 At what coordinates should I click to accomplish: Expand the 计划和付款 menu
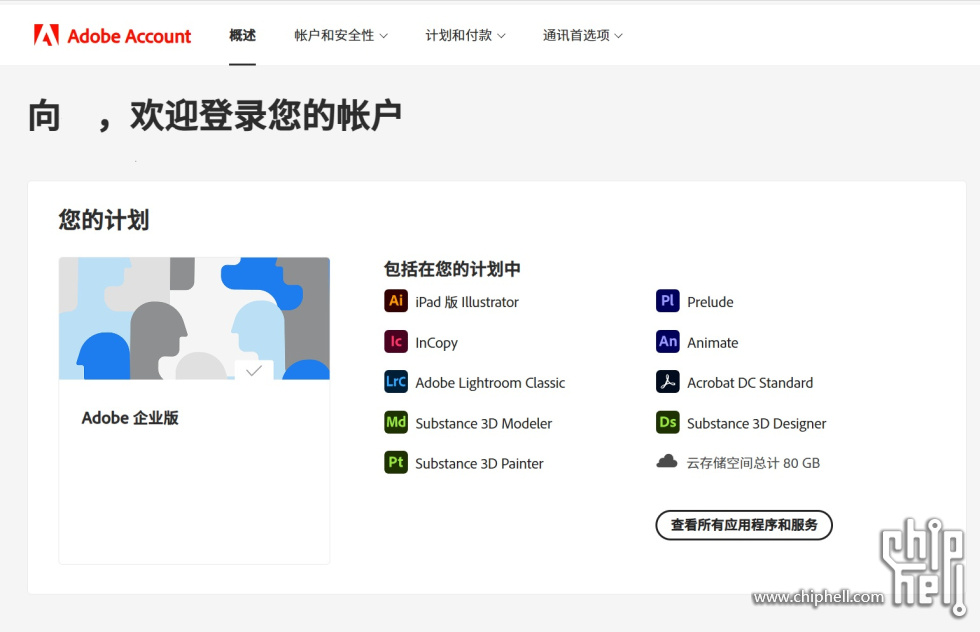pyautogui.click(x=465, y=36)
